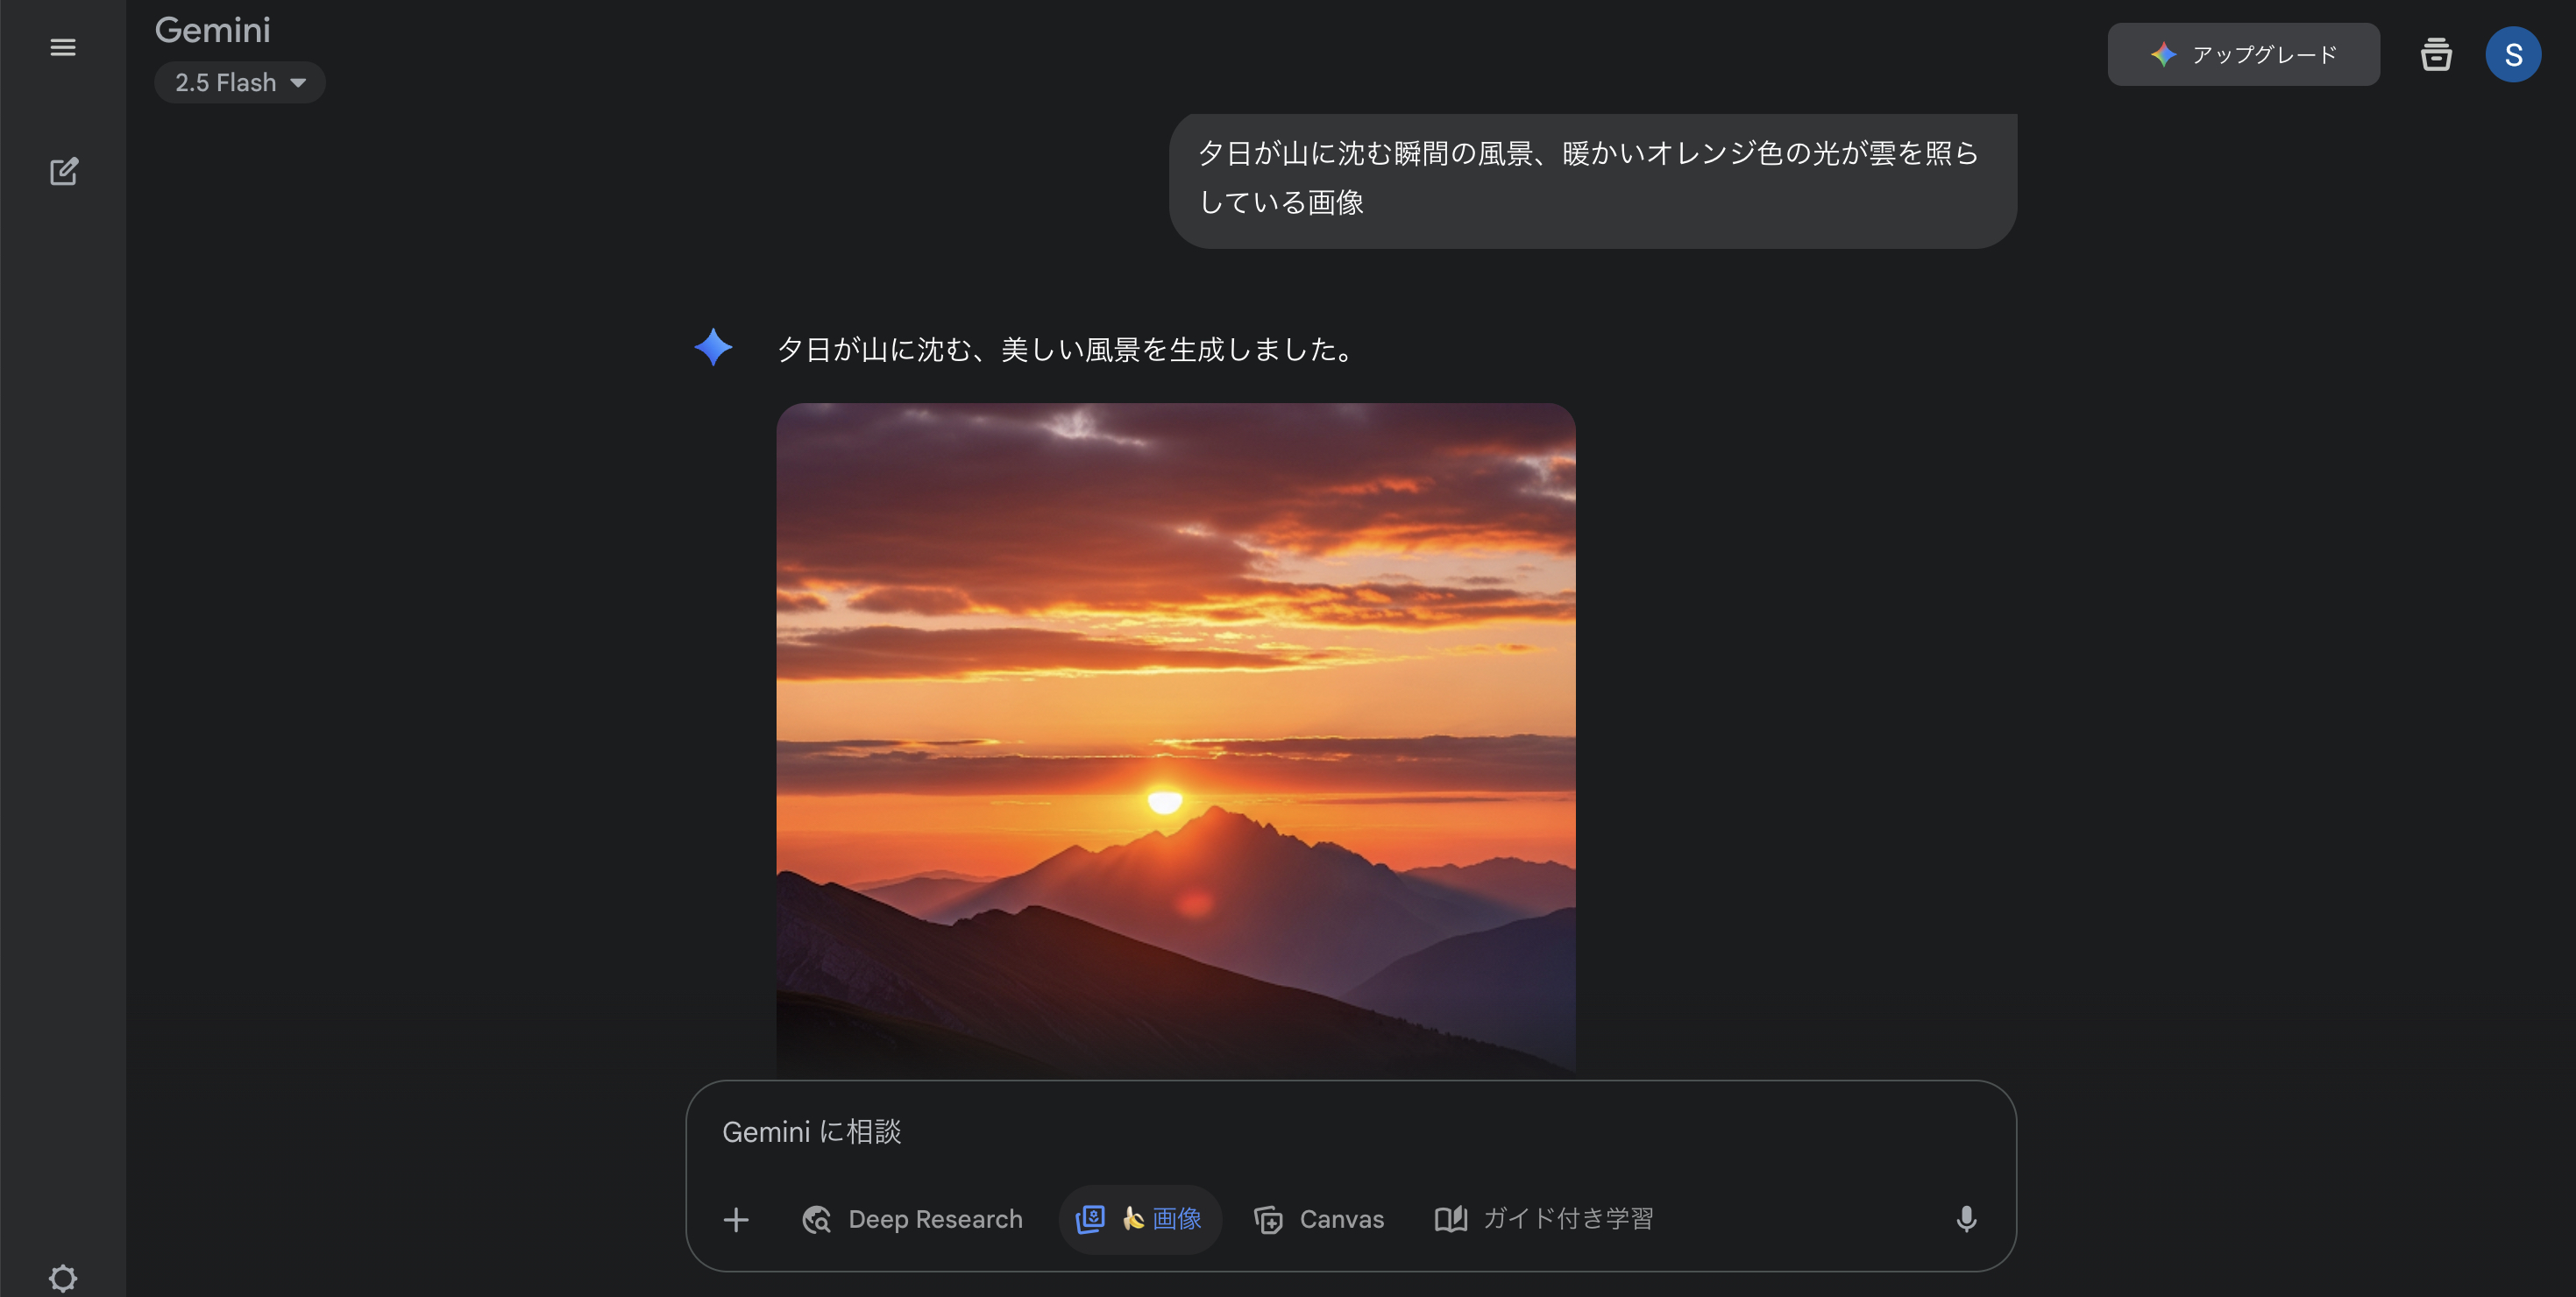This screenshot has width=2576, height=1297.
Task: Toggle the 画像 image tool chip
Action: 1140,1219
